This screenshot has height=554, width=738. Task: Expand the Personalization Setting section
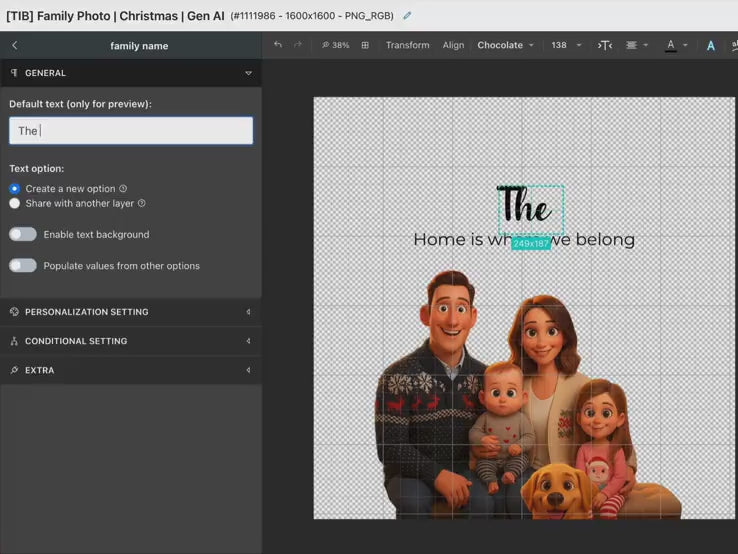tap(130, 312)
